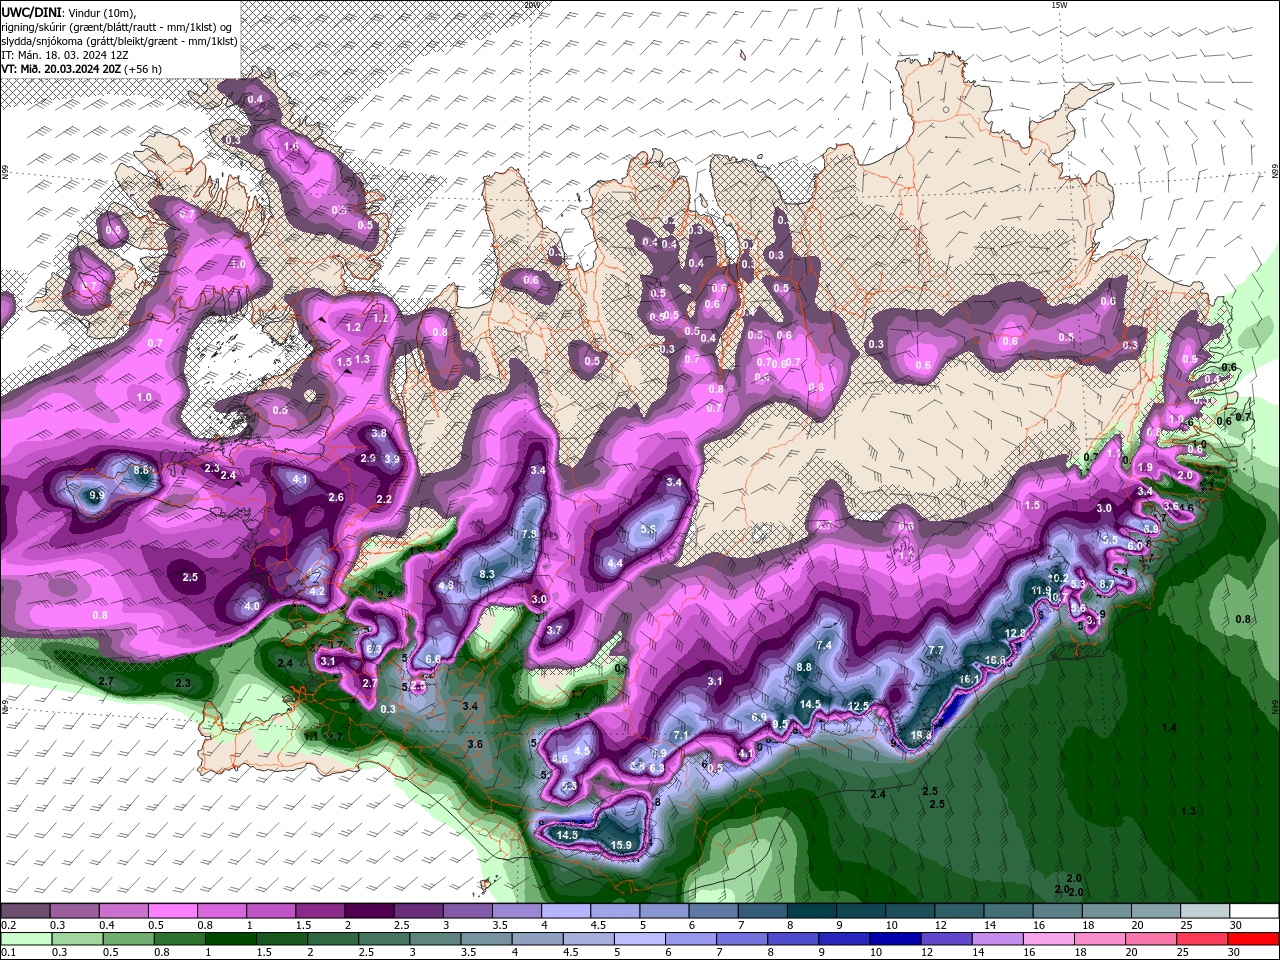
Task: Click the 7.7 precipitation value
Action: click(936, 650)
